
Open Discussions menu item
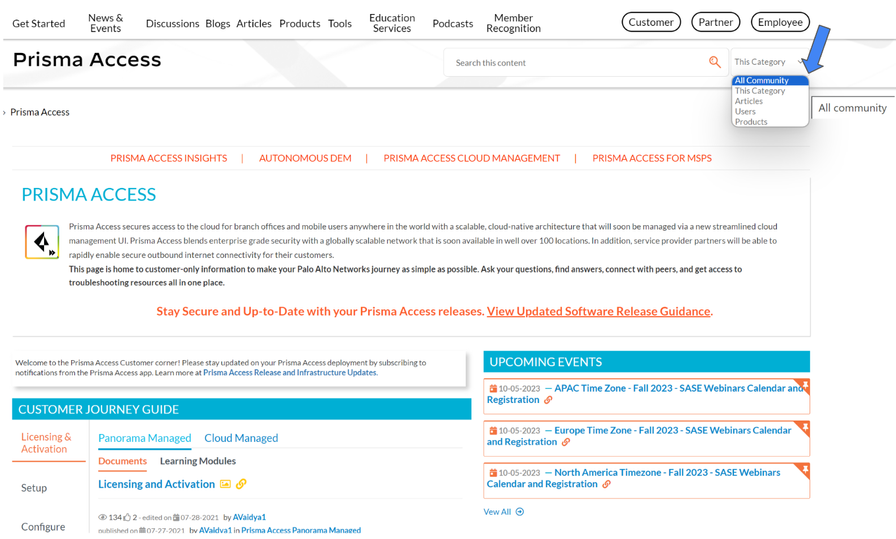coord(172,23)
